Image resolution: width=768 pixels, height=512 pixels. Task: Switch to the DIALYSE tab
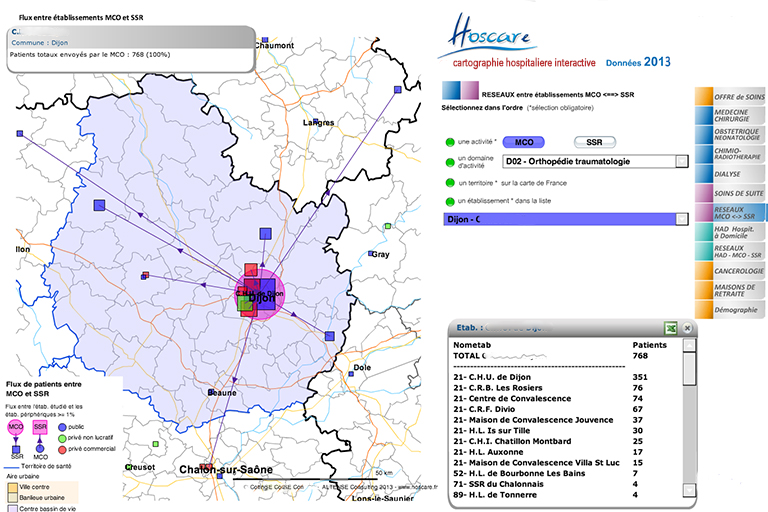coord(730,173)
